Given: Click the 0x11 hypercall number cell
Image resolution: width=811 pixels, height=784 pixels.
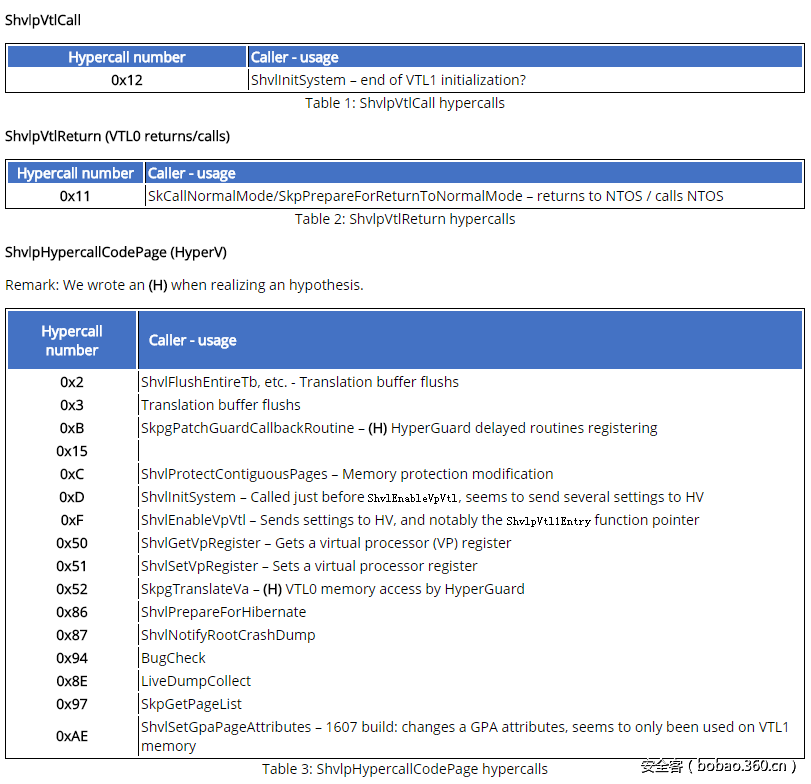Looking at the screenshot, I should pos(75,196).
